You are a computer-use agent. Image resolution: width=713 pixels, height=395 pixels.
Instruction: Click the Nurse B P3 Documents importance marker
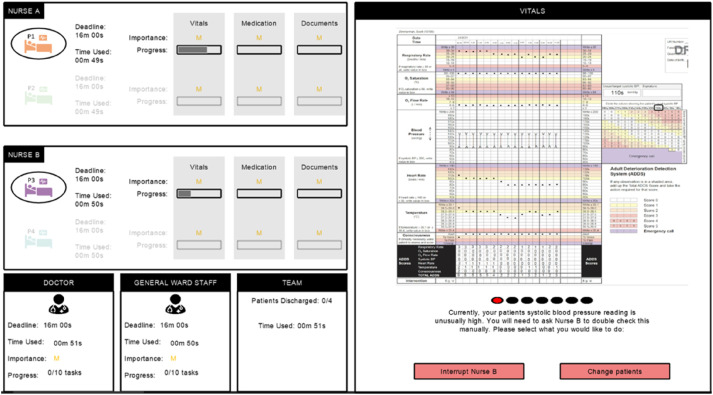319,181
